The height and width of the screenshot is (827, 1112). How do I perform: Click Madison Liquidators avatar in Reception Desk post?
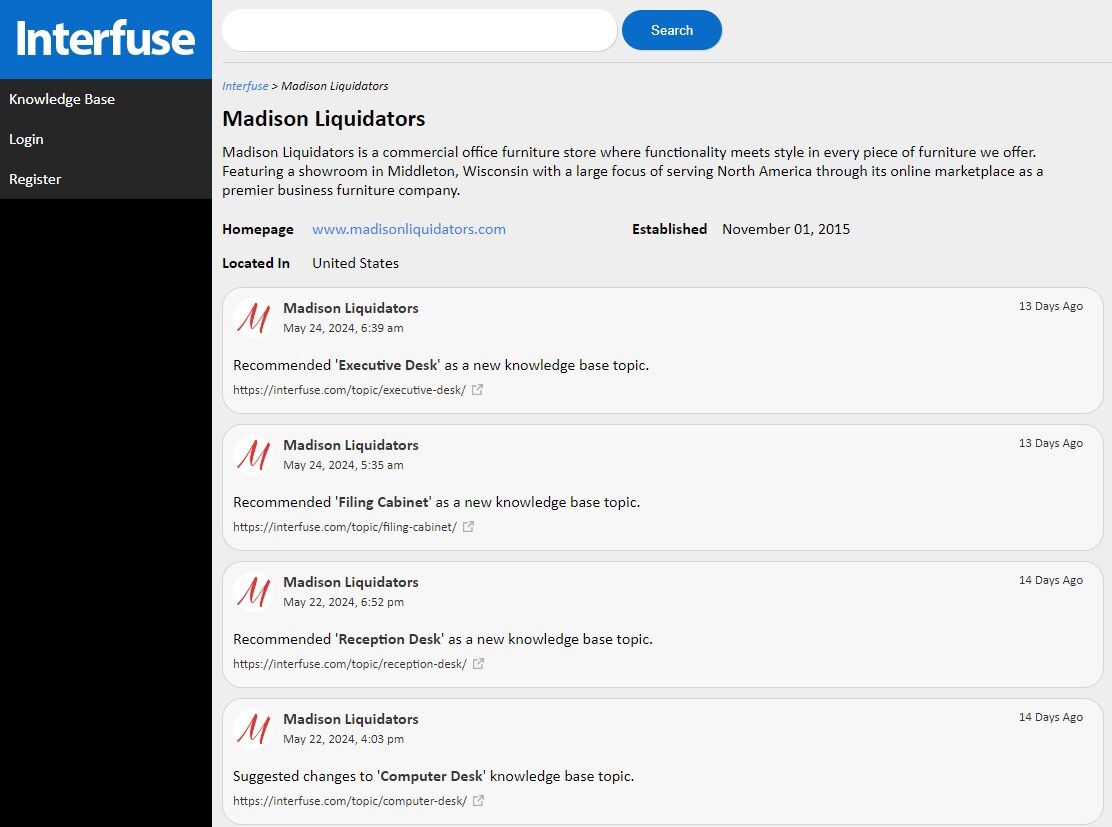(253, 591)
